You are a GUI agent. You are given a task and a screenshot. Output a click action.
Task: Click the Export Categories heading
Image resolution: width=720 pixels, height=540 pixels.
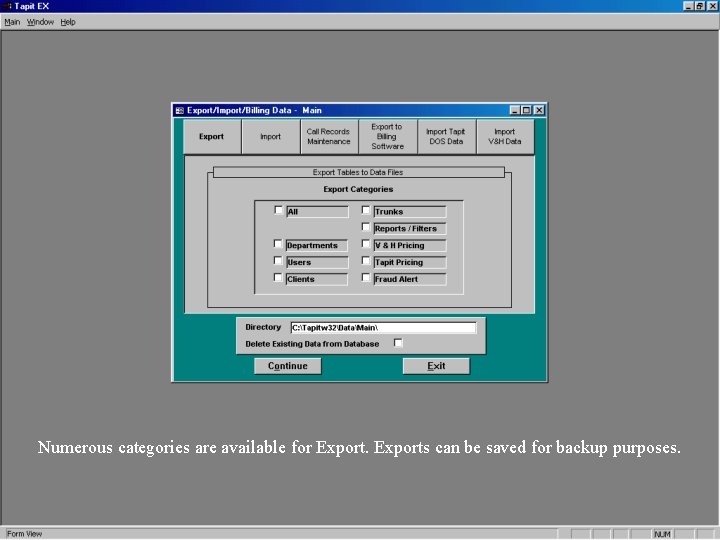(358, 189)
